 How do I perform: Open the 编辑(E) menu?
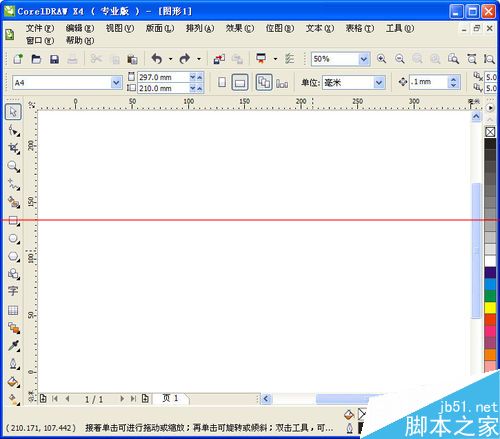[80, 28]
